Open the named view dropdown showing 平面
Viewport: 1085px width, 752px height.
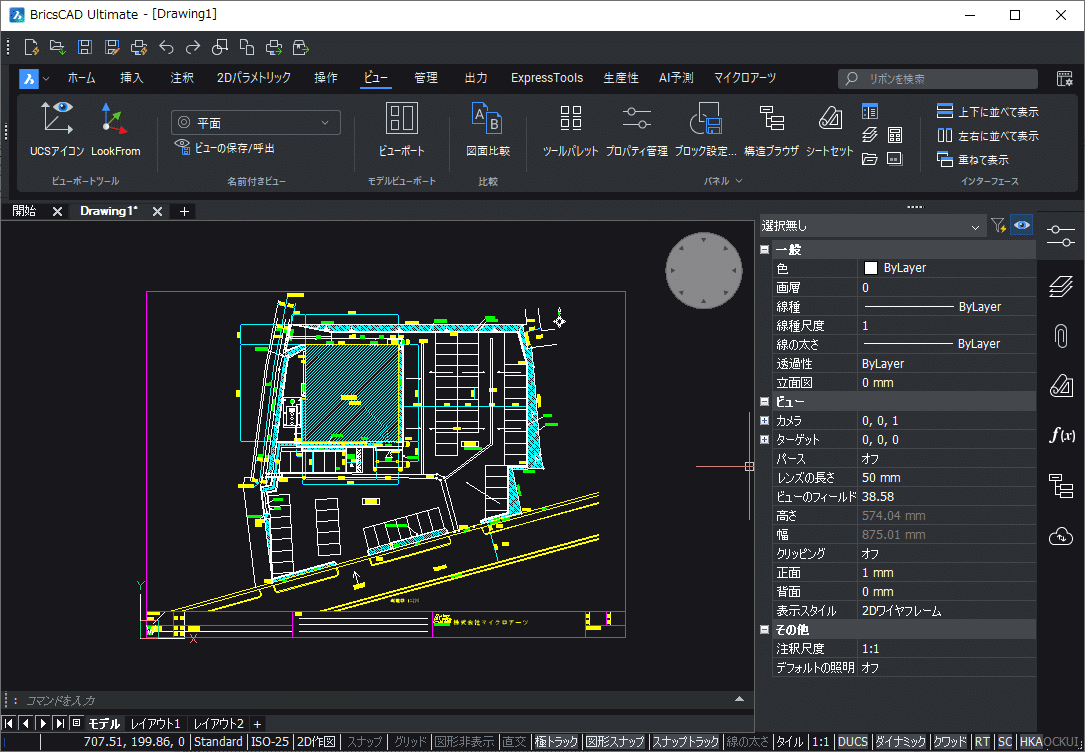click(x=256, y=123)
